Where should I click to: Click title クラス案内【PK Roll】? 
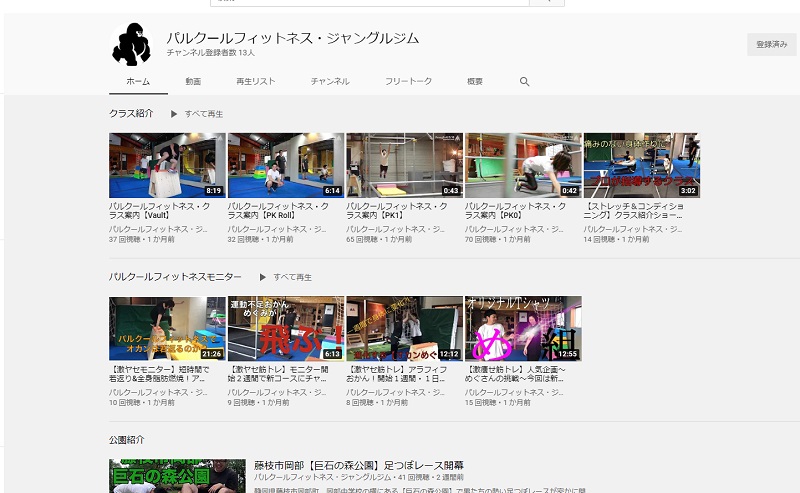tap(279, 211)
